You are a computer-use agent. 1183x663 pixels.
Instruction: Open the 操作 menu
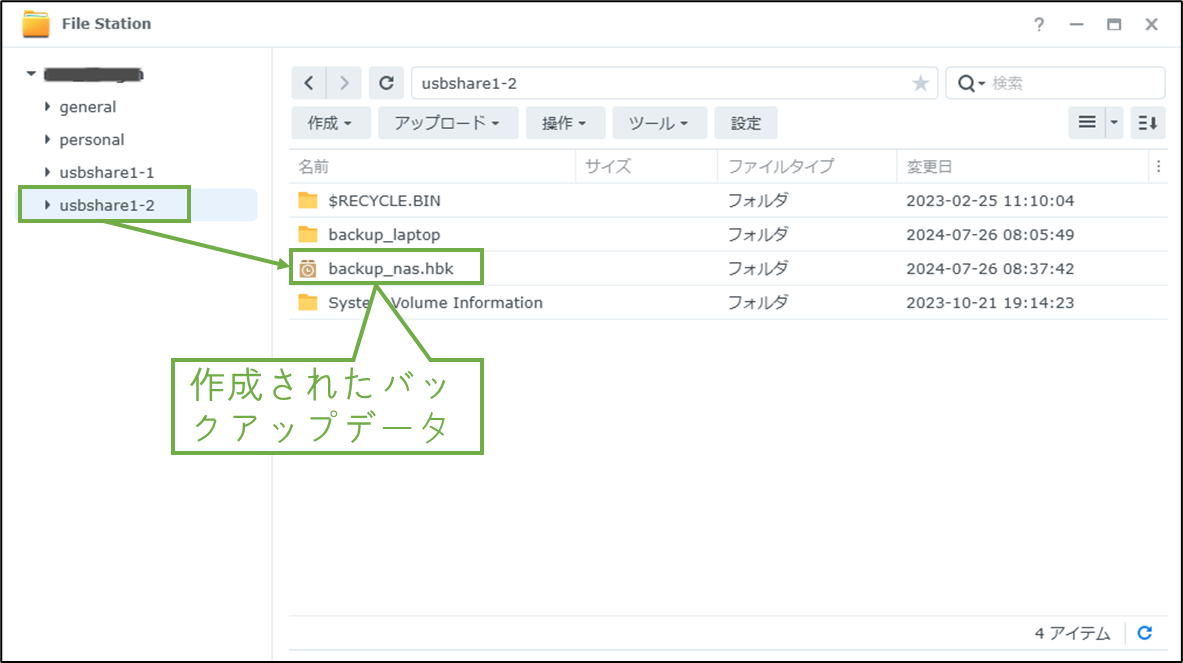(565, 122)
